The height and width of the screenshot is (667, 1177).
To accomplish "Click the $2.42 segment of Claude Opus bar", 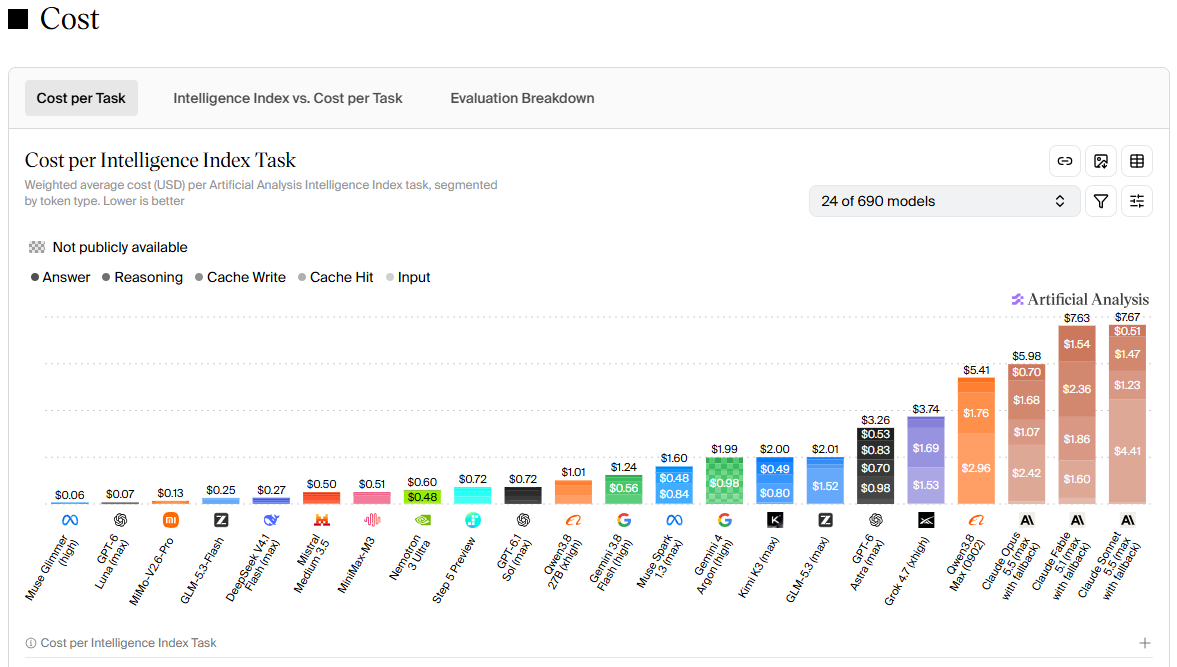I will click(1026, 473).
